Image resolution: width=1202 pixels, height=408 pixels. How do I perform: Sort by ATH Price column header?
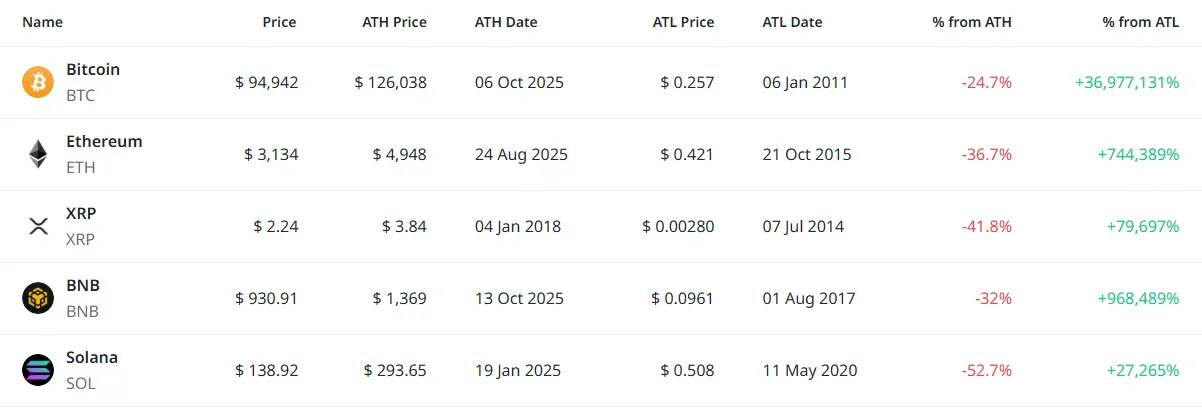pos(394,22)
